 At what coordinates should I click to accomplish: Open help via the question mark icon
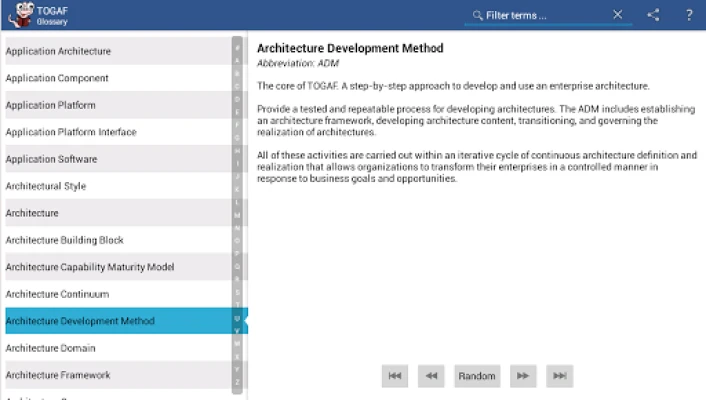pos(689,15)
